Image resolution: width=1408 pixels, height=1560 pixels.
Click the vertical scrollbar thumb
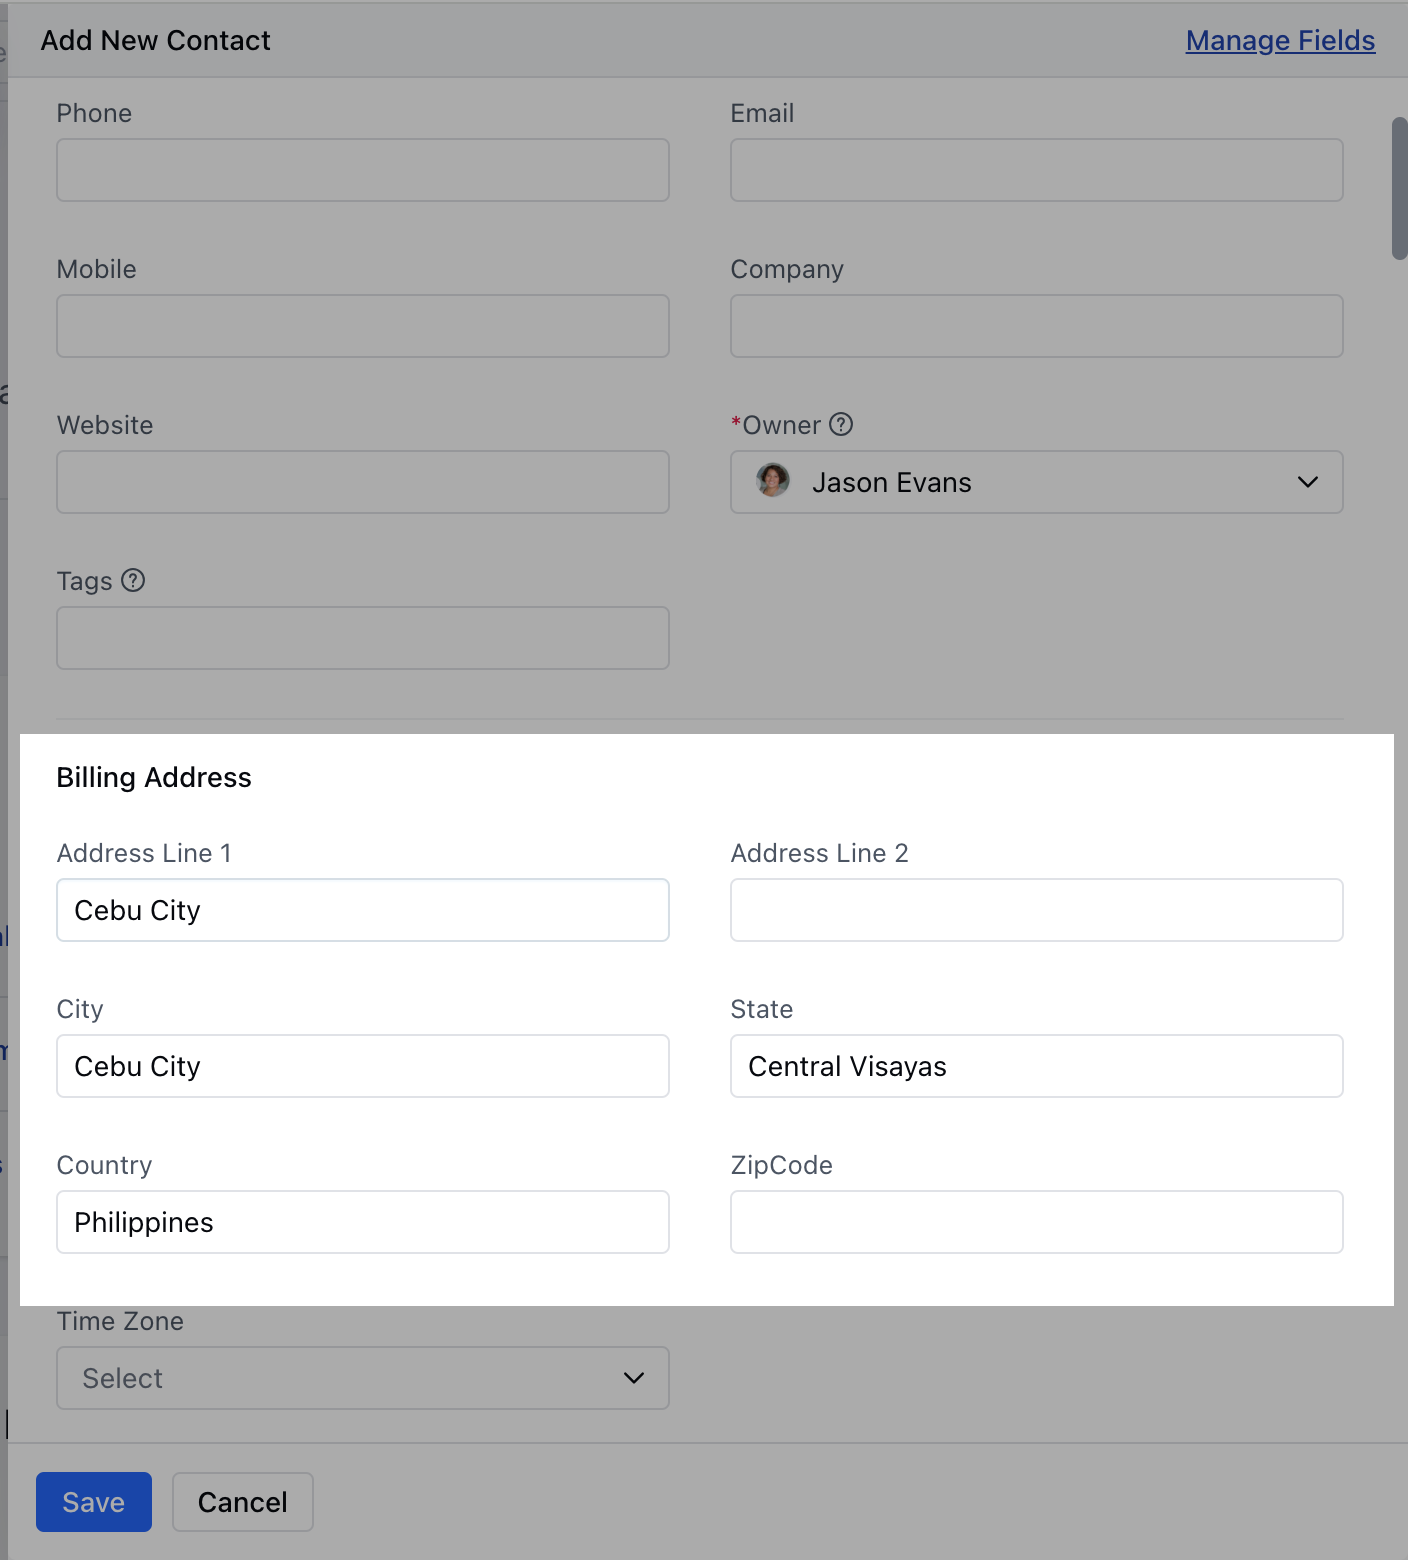(x=1400, y=189)
